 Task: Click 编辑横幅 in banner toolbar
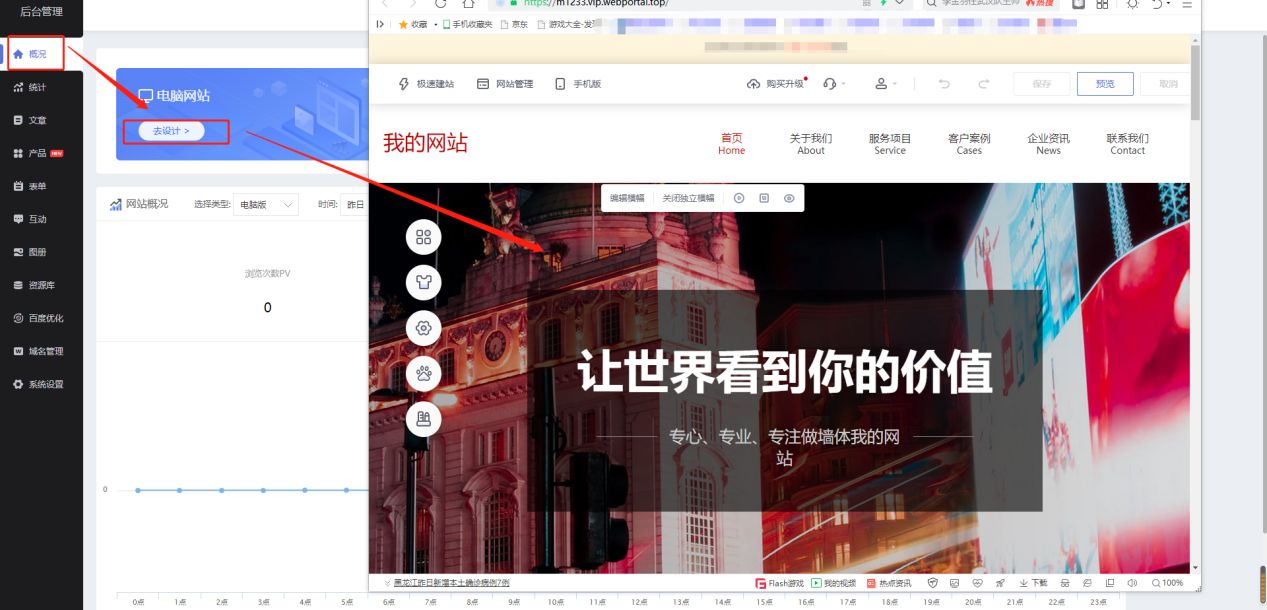pos(628,198)
